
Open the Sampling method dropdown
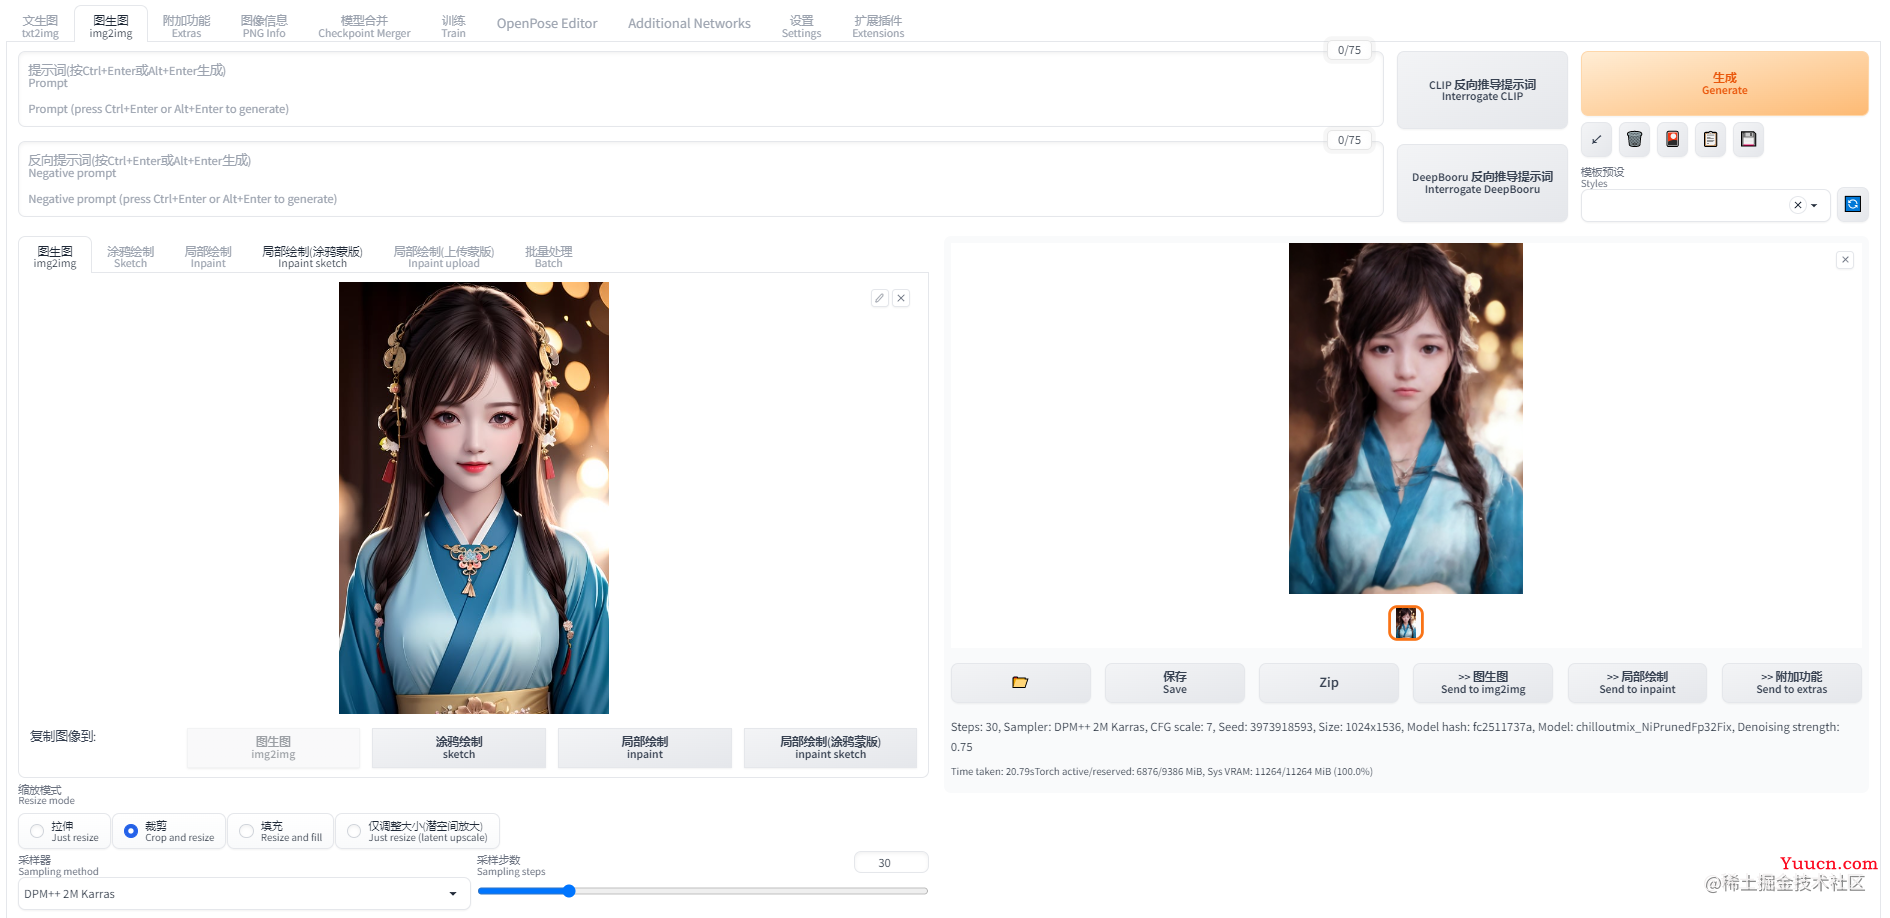click(244, 894)
